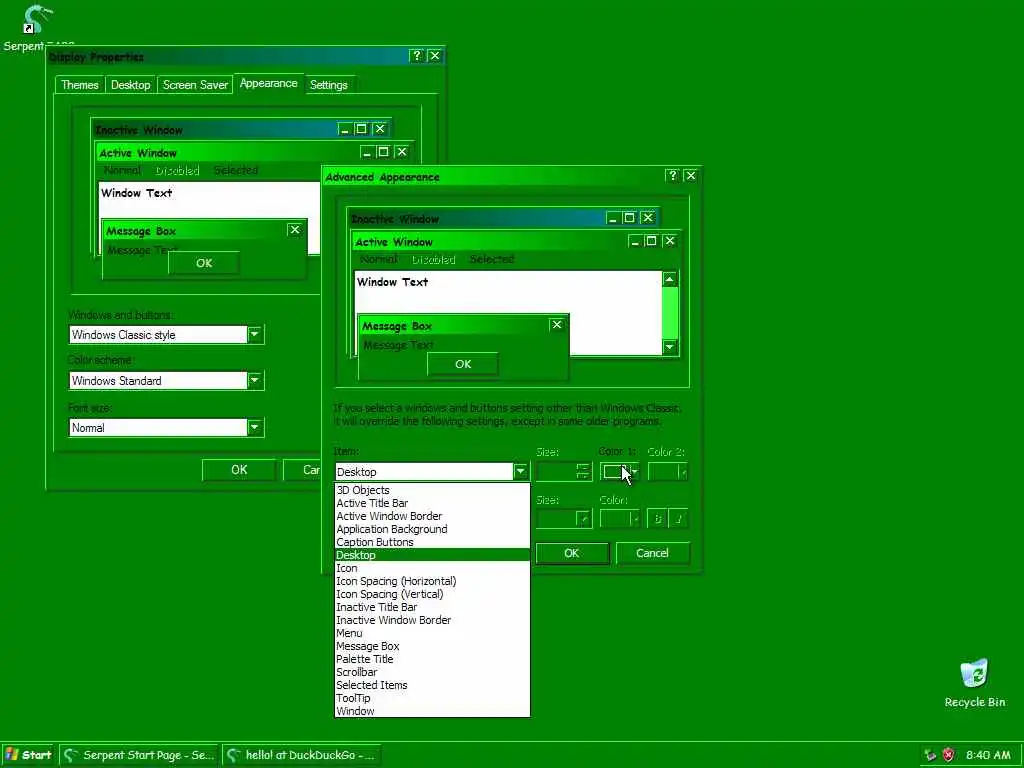Click the taskbar clock showing 8:40 AM
The width and height of the screenshot is (1024, 768).
[x=988, y=755]
